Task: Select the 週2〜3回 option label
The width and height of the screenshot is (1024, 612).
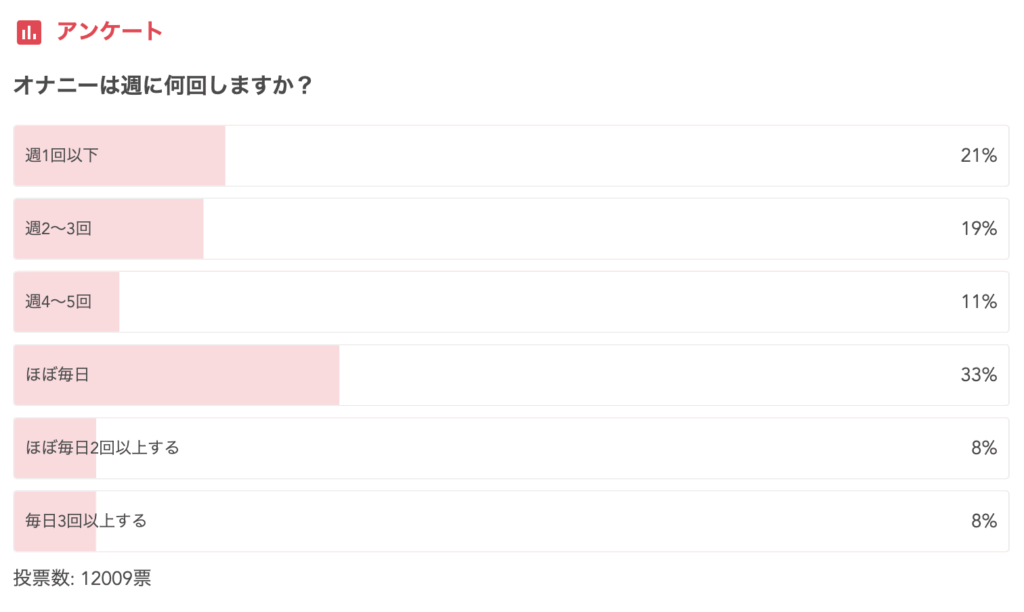Action: (59, 228)
